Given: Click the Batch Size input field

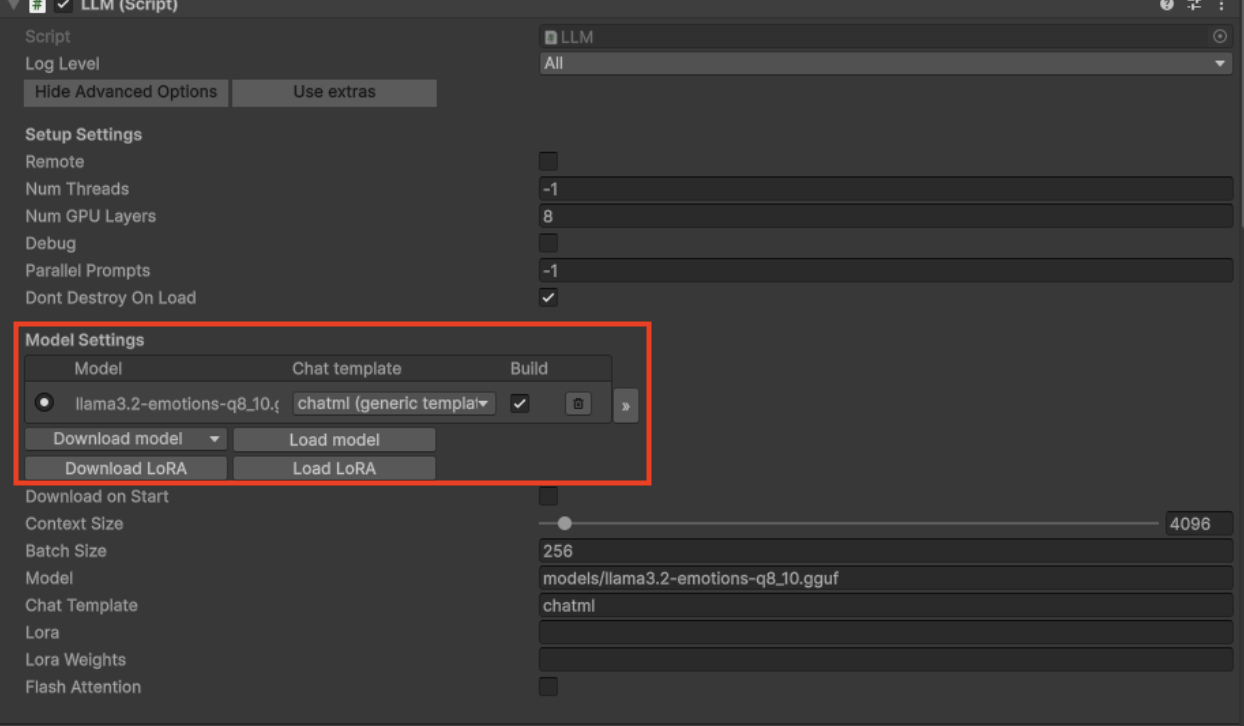Looking at the screenshot, I should point(886,550).
